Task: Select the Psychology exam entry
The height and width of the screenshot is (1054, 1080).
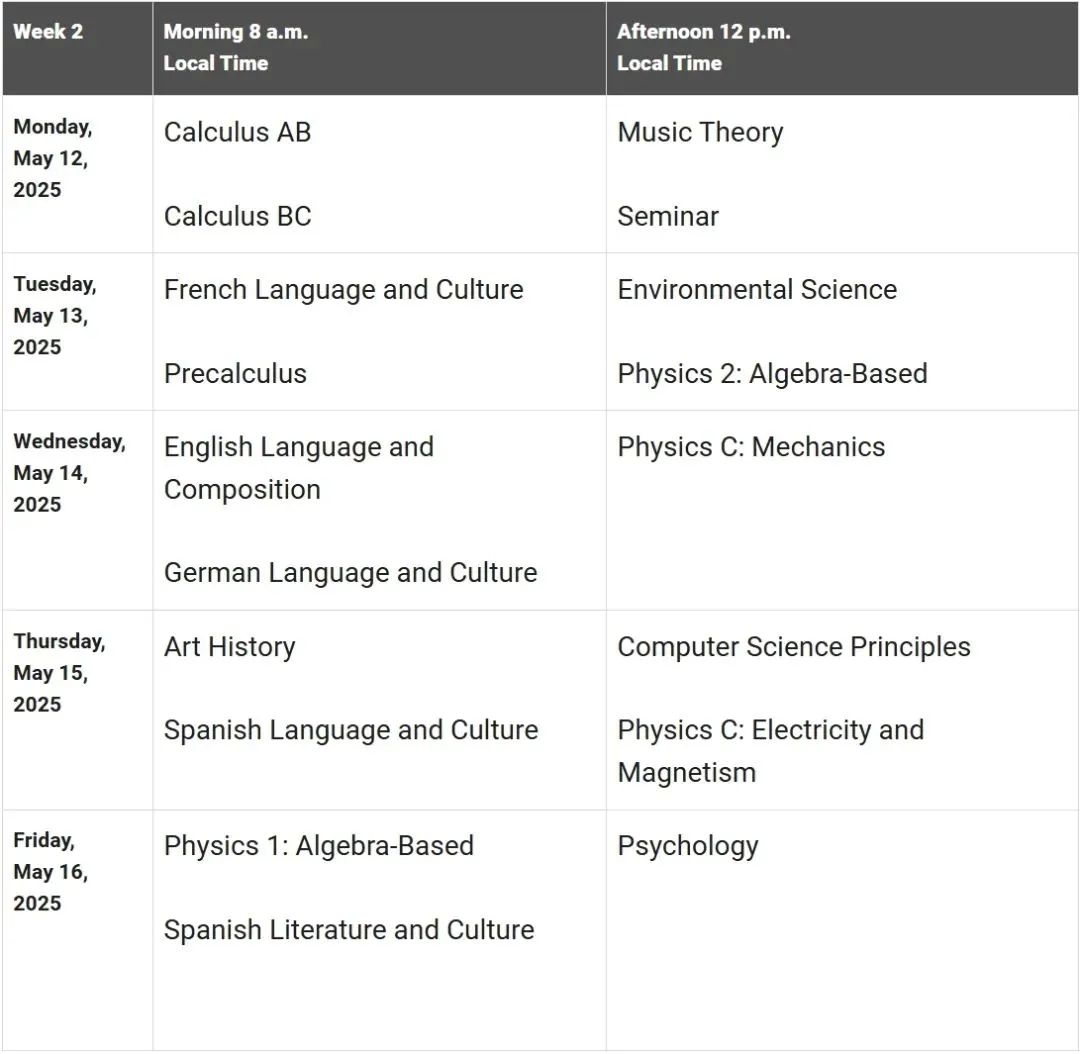Action: click(688, 846)
